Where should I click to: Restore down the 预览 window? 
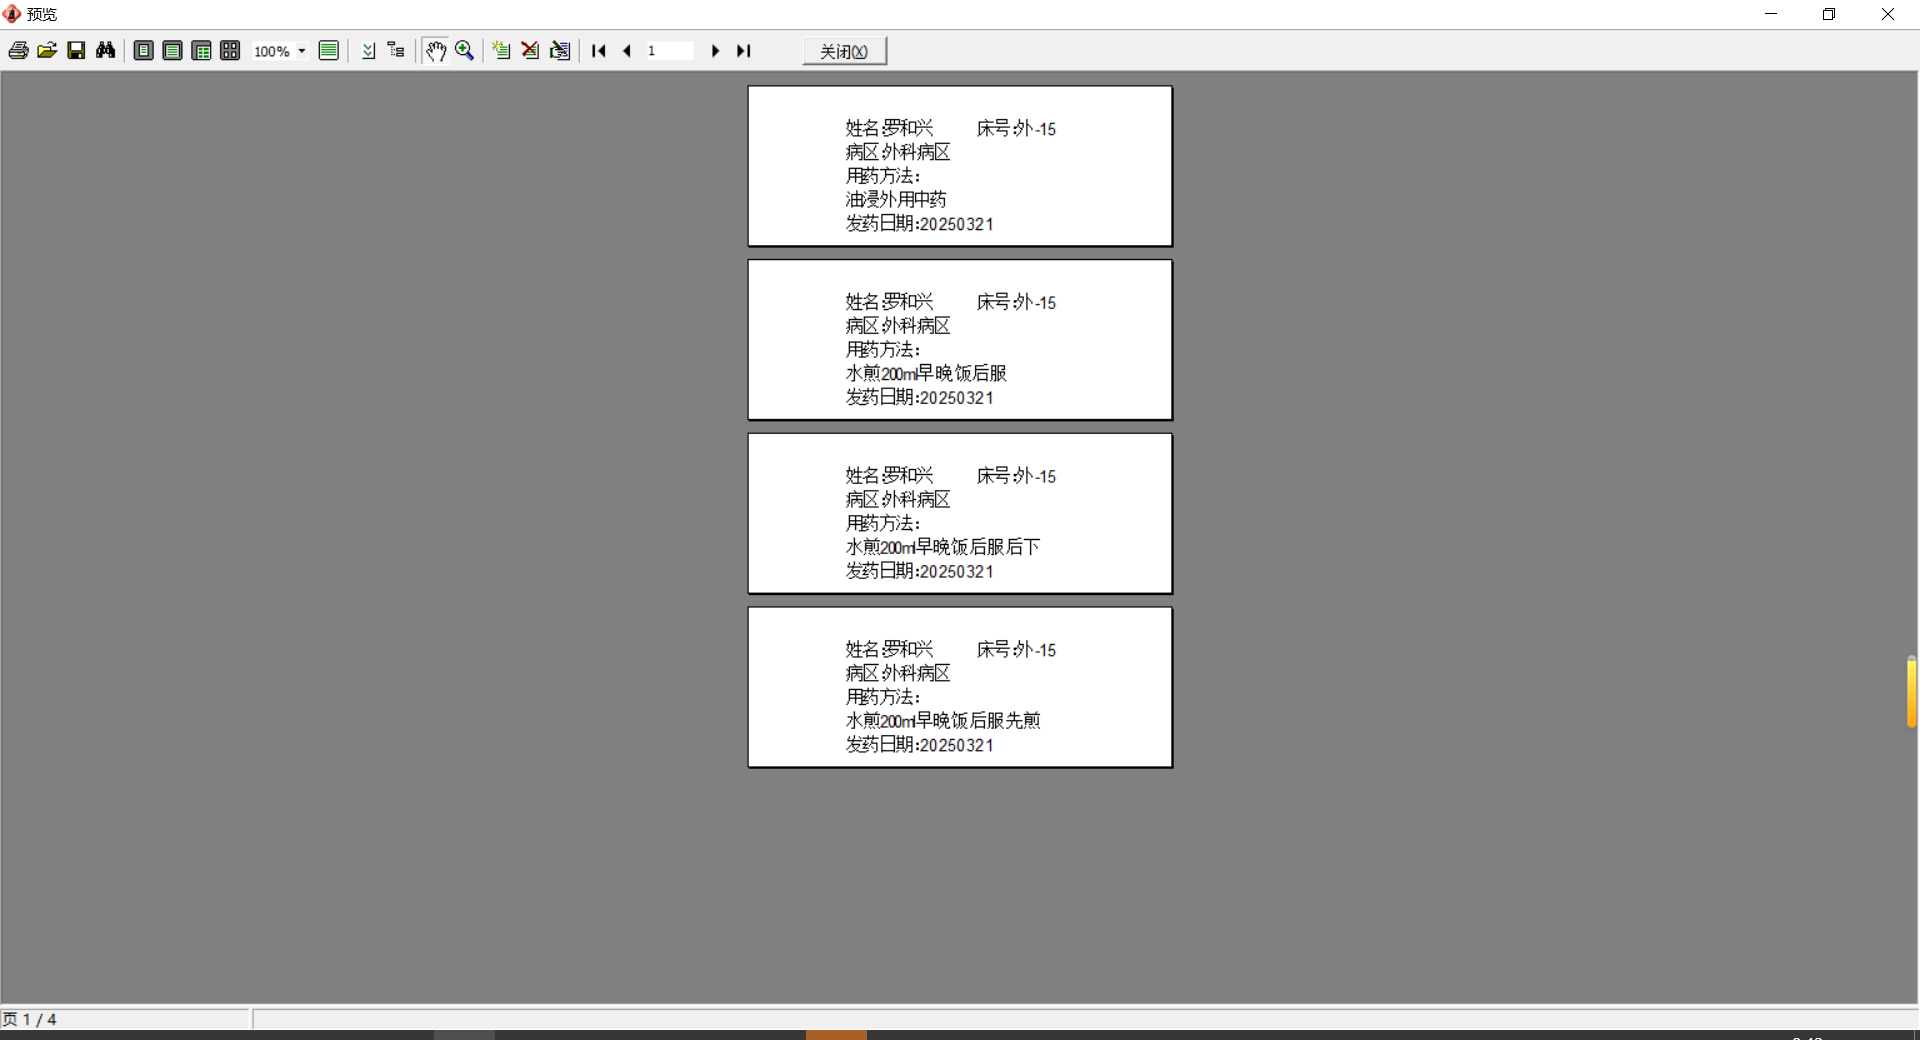coord(1829,14)
